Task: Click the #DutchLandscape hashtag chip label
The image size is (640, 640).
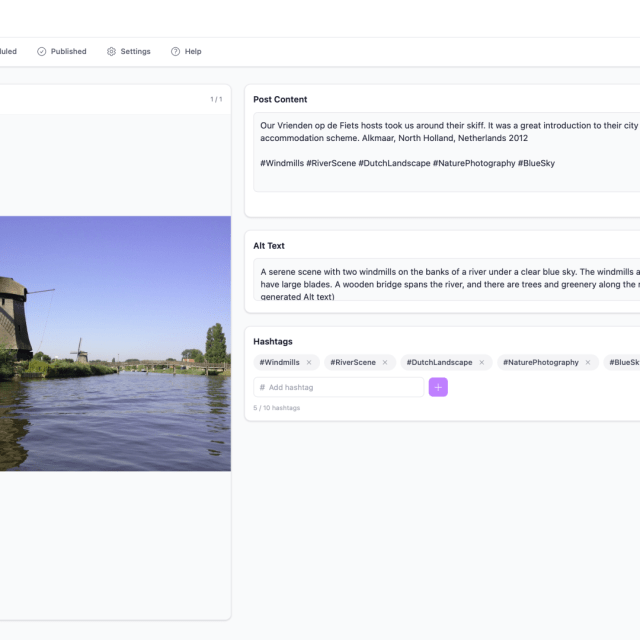Action: [x=439, y=362]
